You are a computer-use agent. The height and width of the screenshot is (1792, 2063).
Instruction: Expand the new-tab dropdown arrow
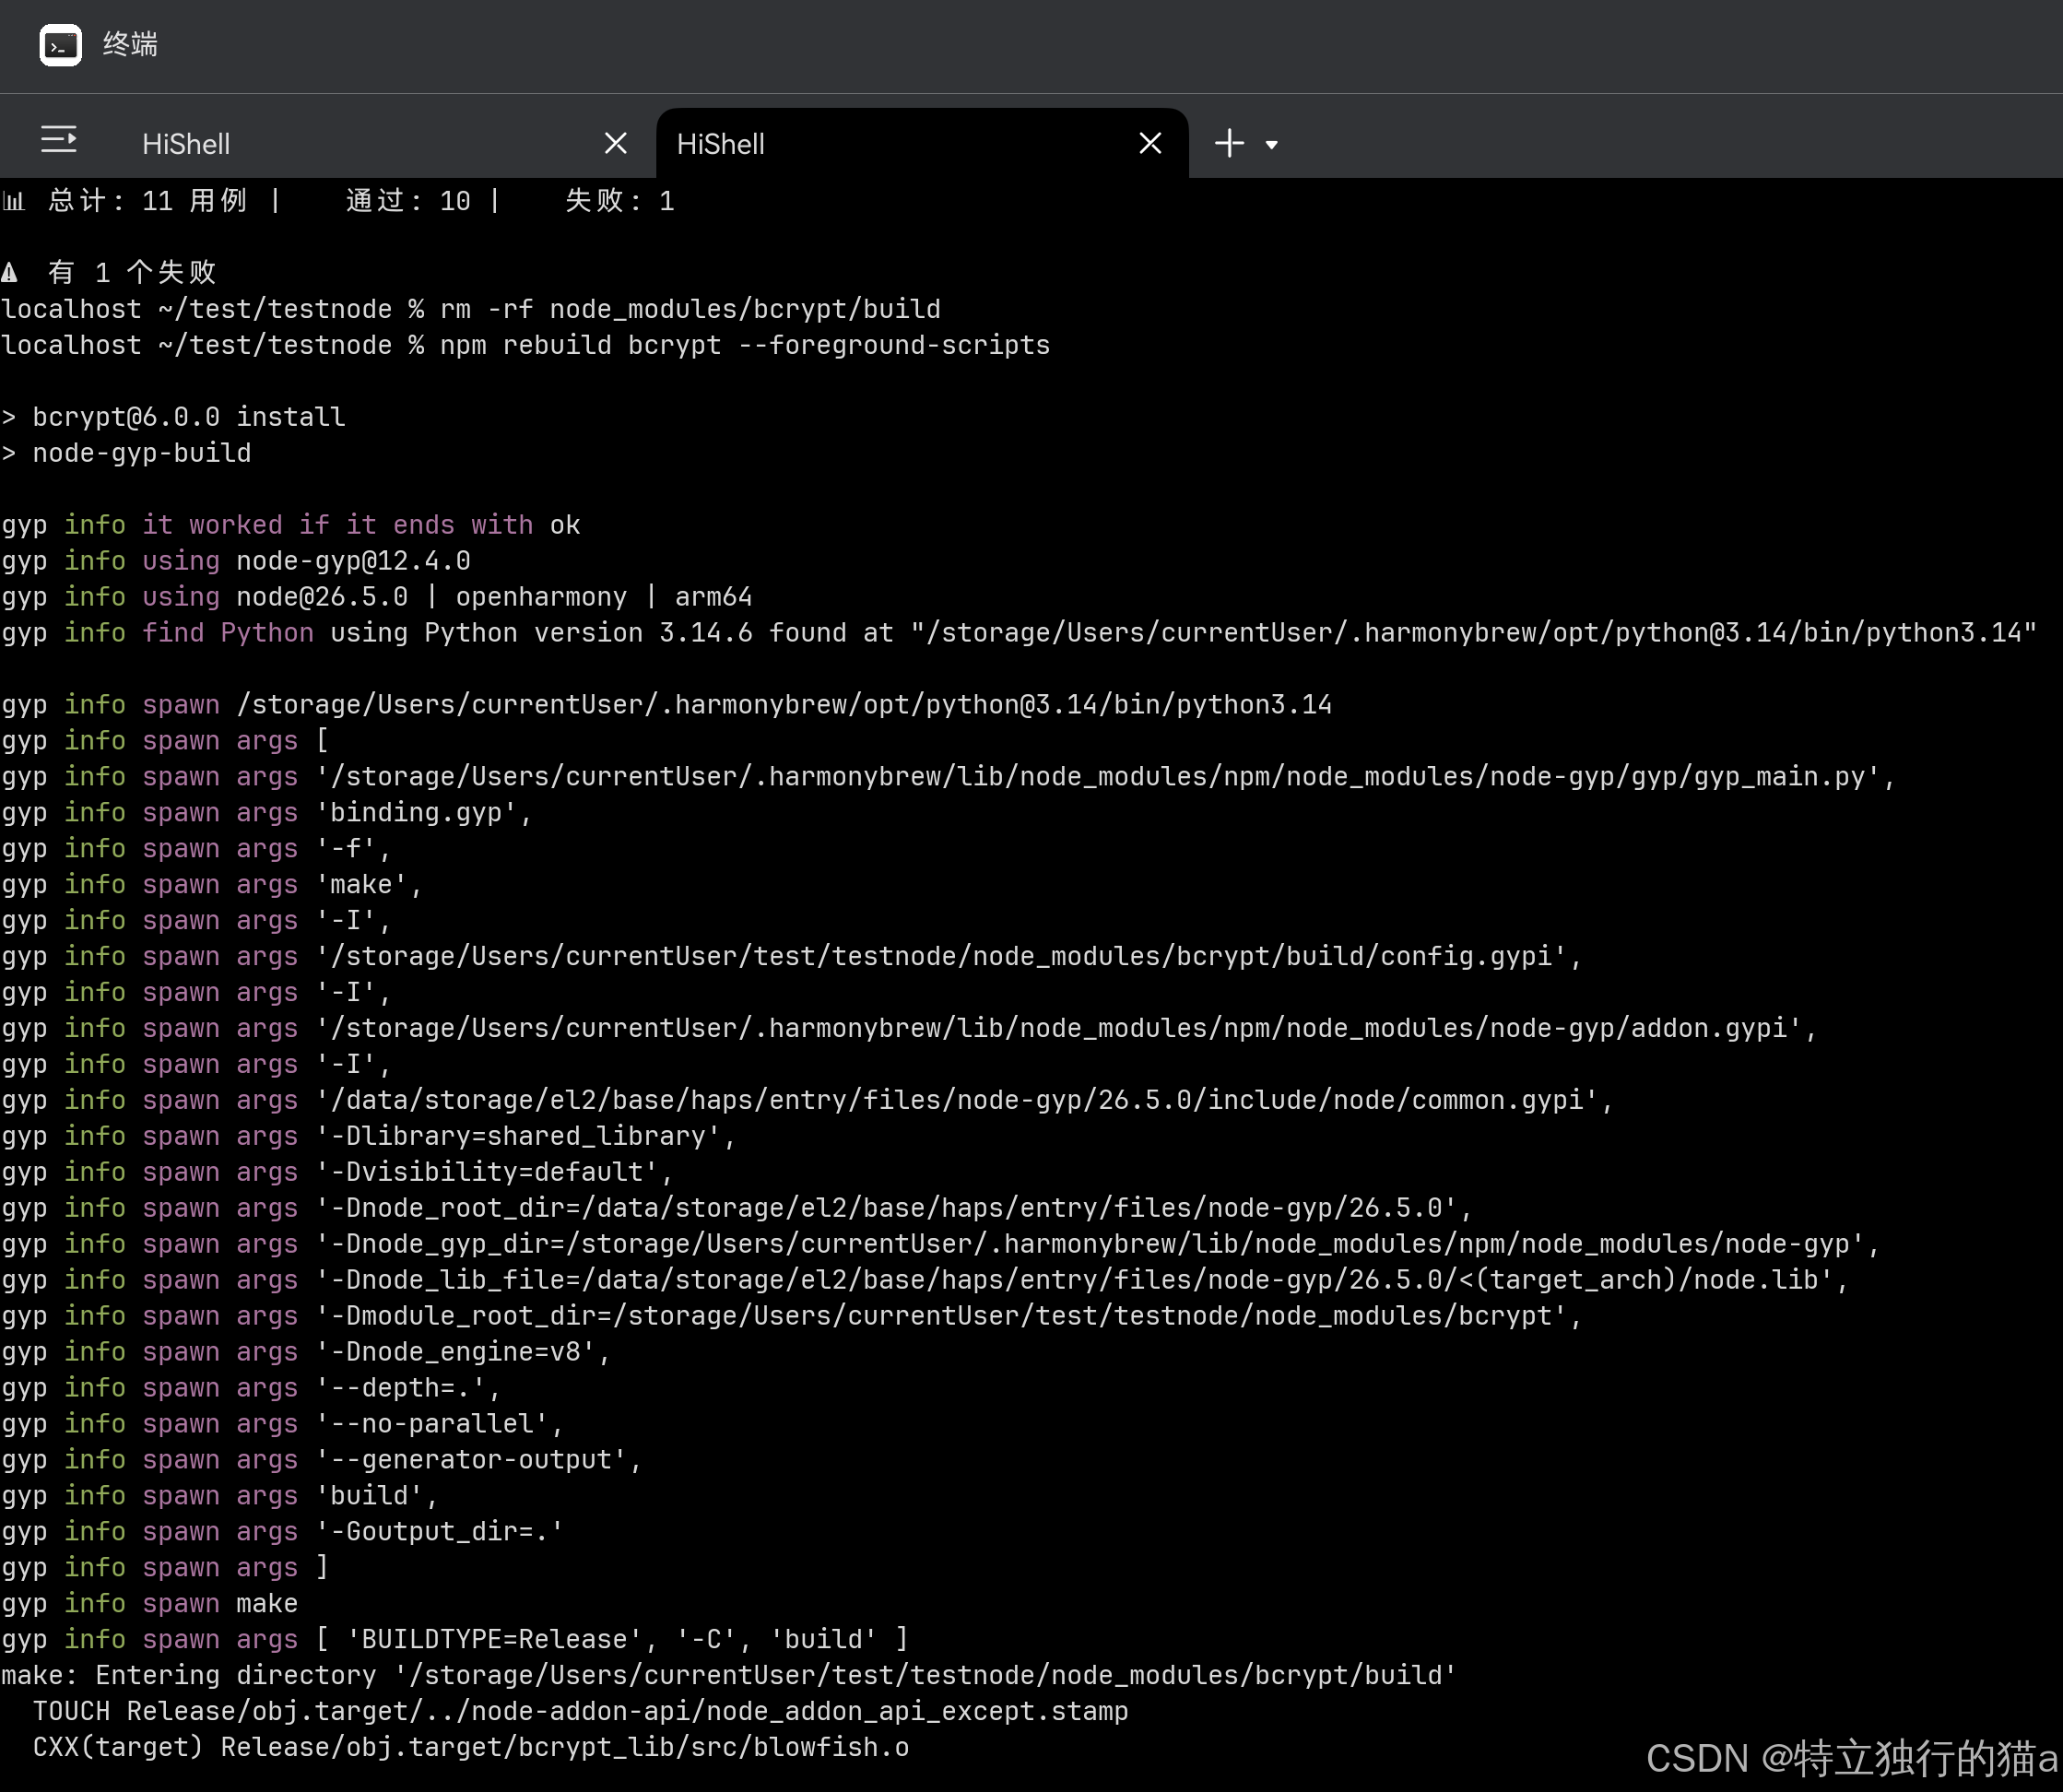1271,144
